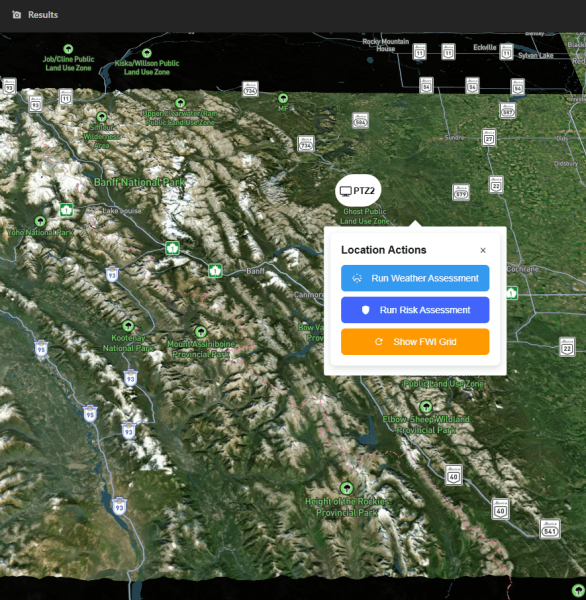Screen dimensions: 586x600
Task: Click the Kiska/Willson Public Land Use Zone tree icon
Action: (x=147, y=53)
